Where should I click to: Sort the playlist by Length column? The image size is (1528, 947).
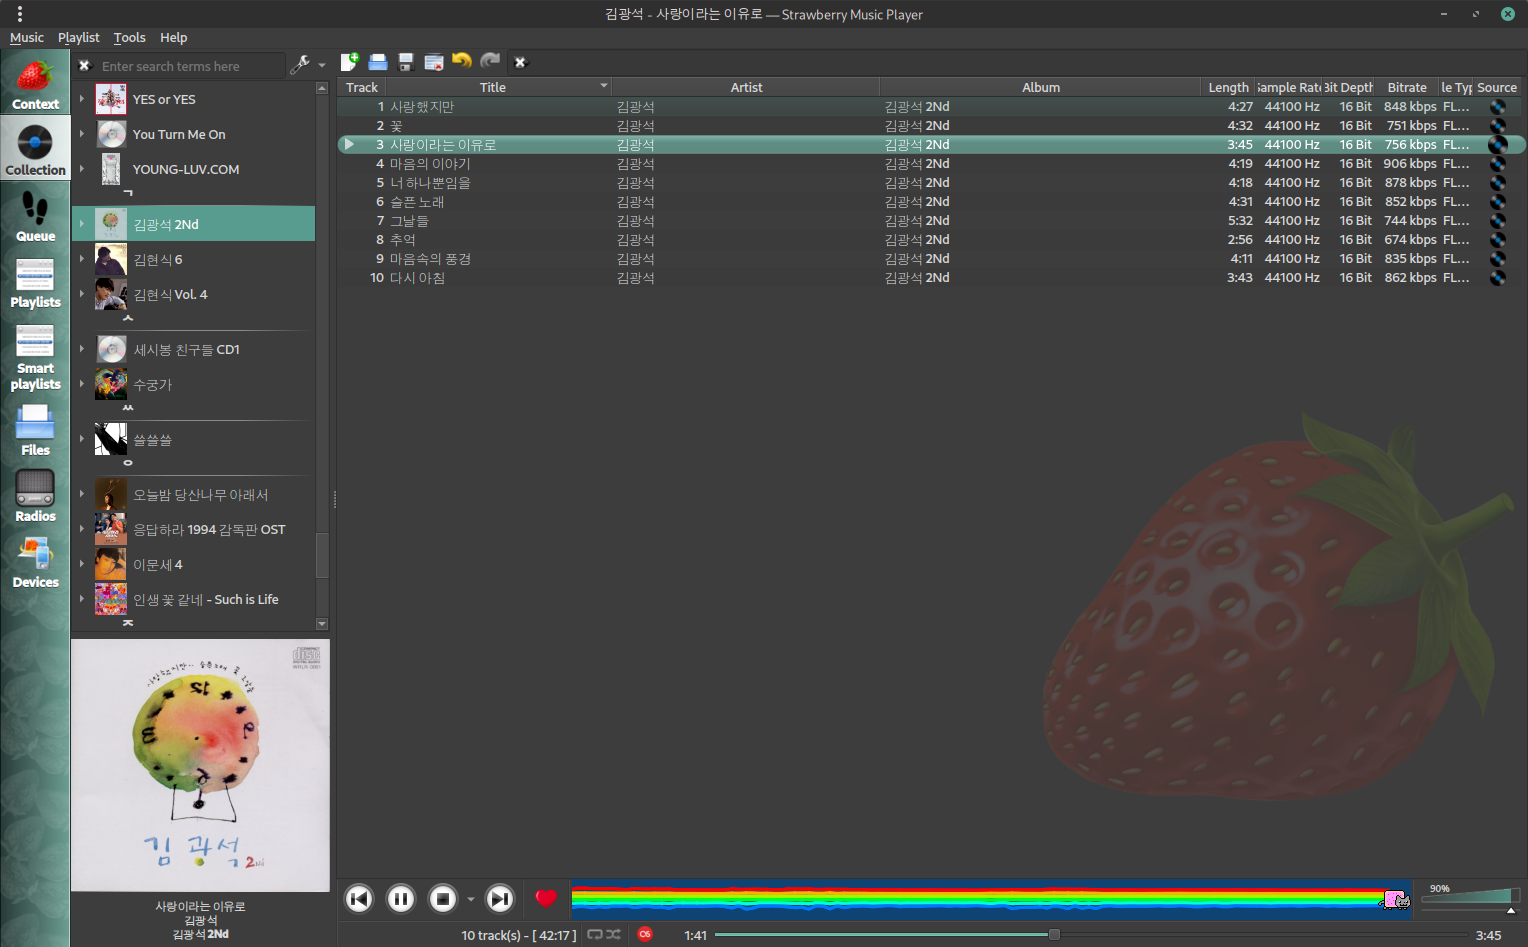[x=1228, y=87]
